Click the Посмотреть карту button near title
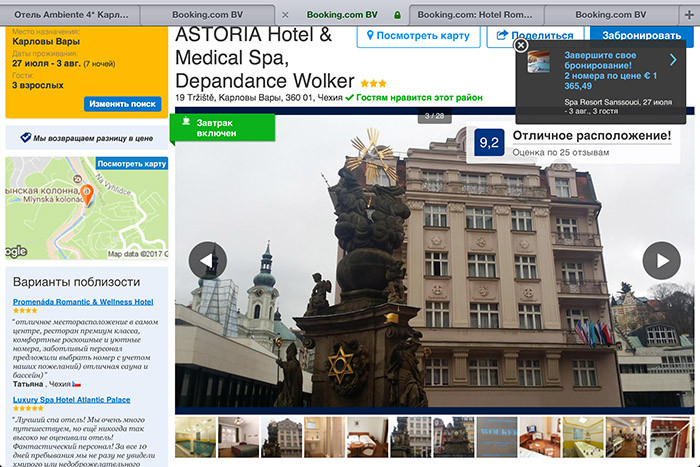This screenshot has height=467, width=700. [x=418, y=36]
